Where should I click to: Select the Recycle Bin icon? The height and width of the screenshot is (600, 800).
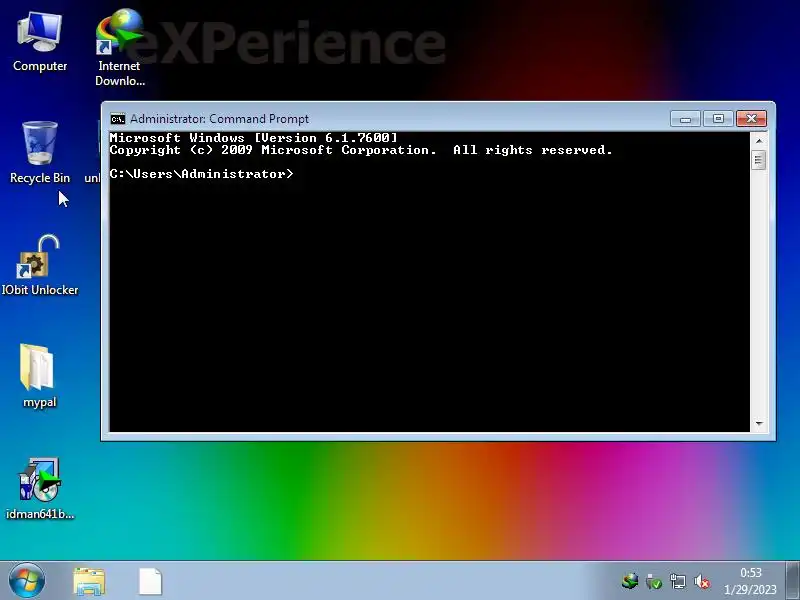click(x=40, y=152)
